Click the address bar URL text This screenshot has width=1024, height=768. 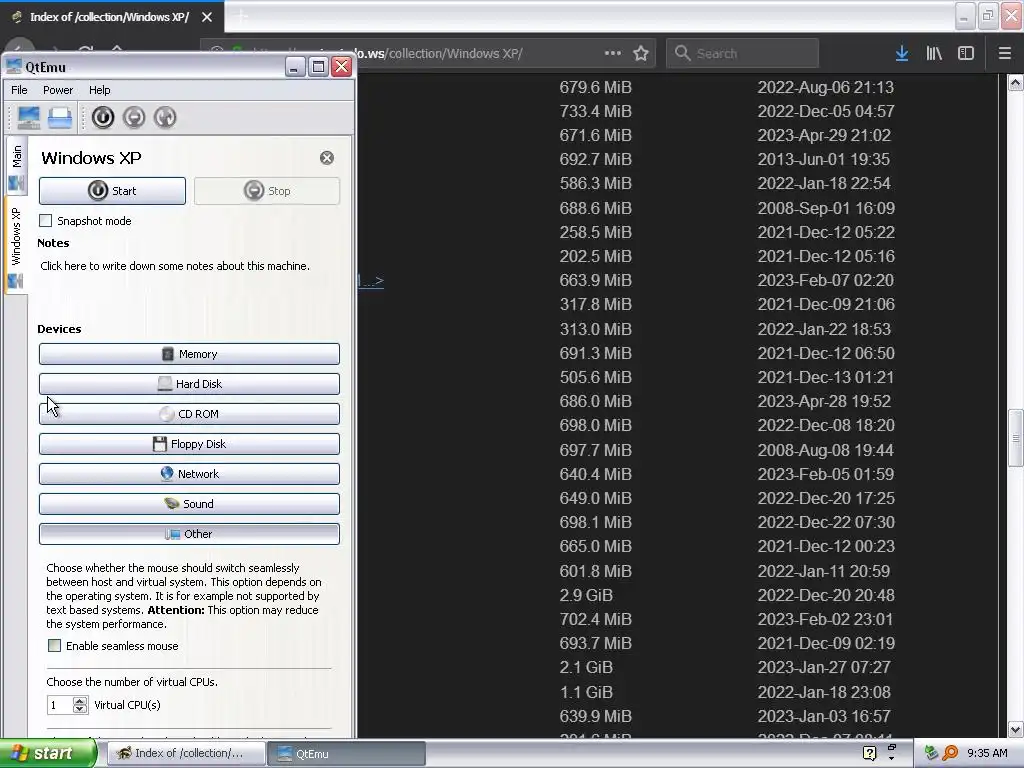pos(439,54)
